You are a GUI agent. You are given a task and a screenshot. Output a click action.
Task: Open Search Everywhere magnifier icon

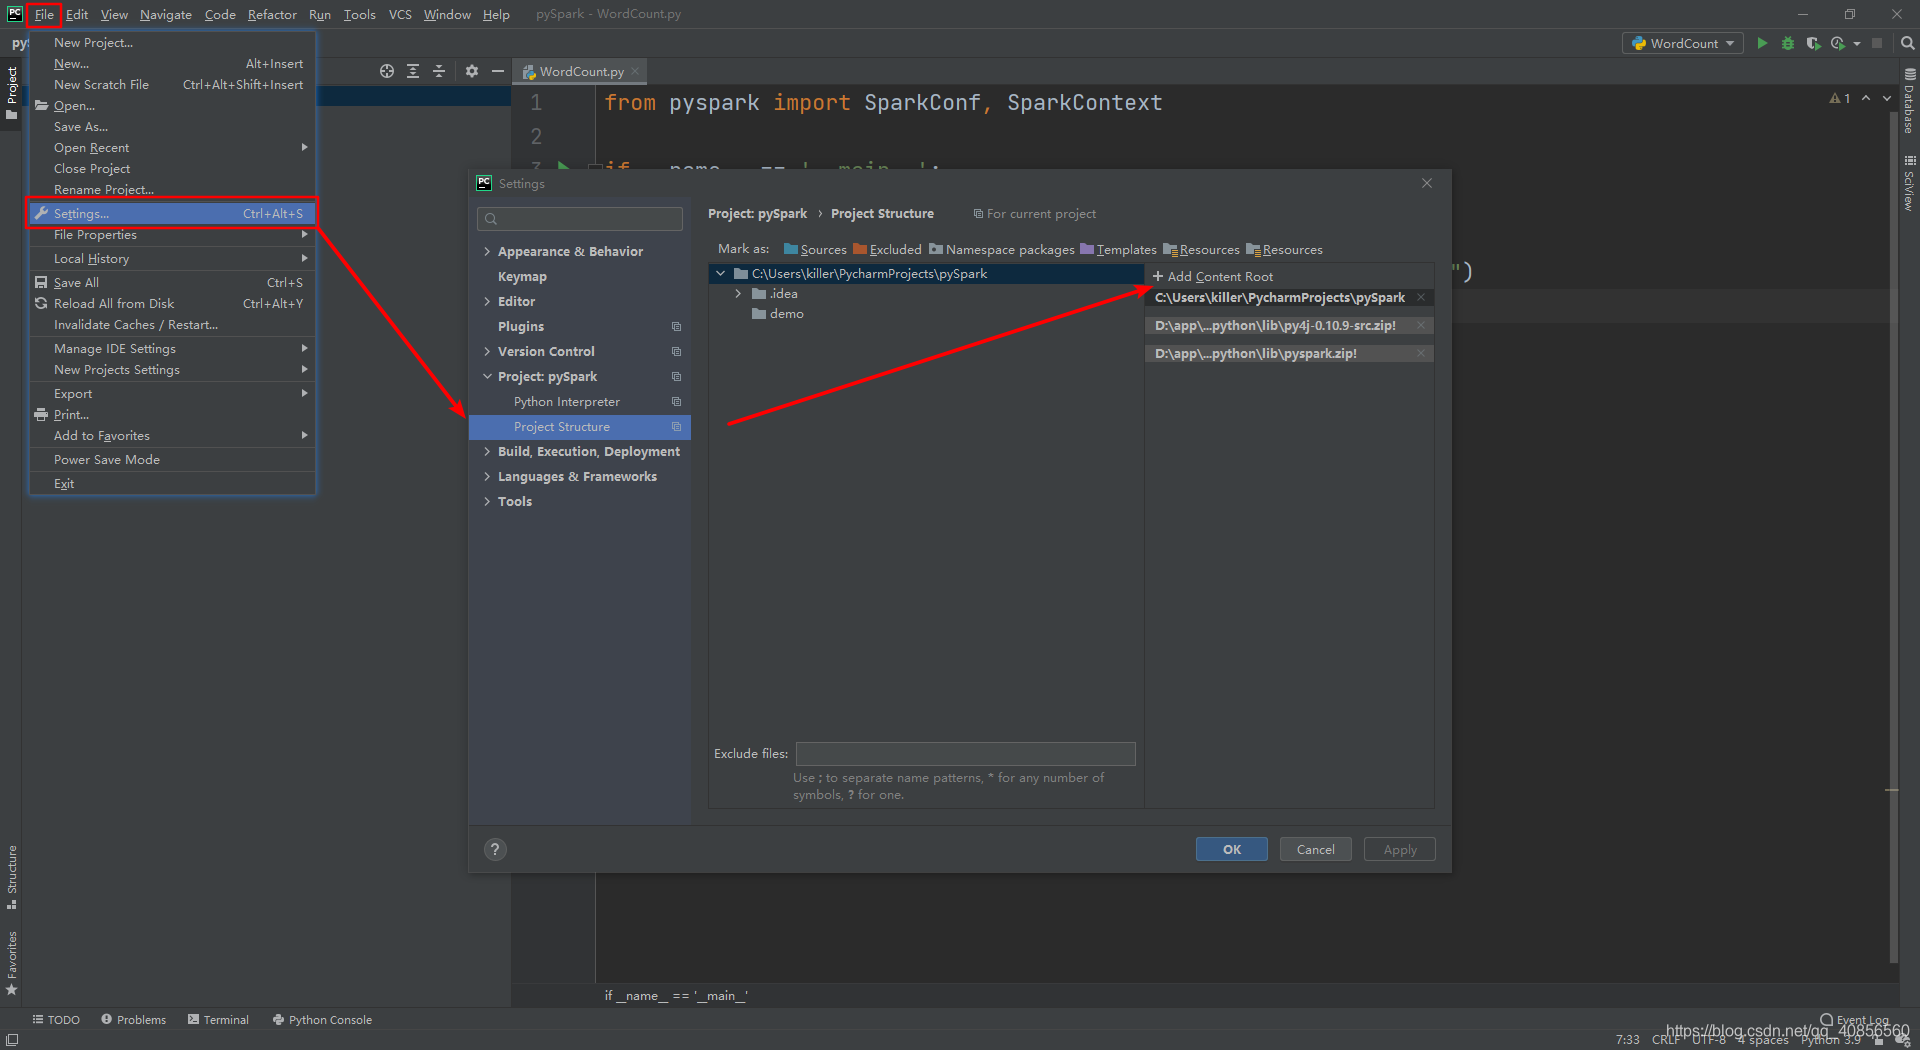1907,43
